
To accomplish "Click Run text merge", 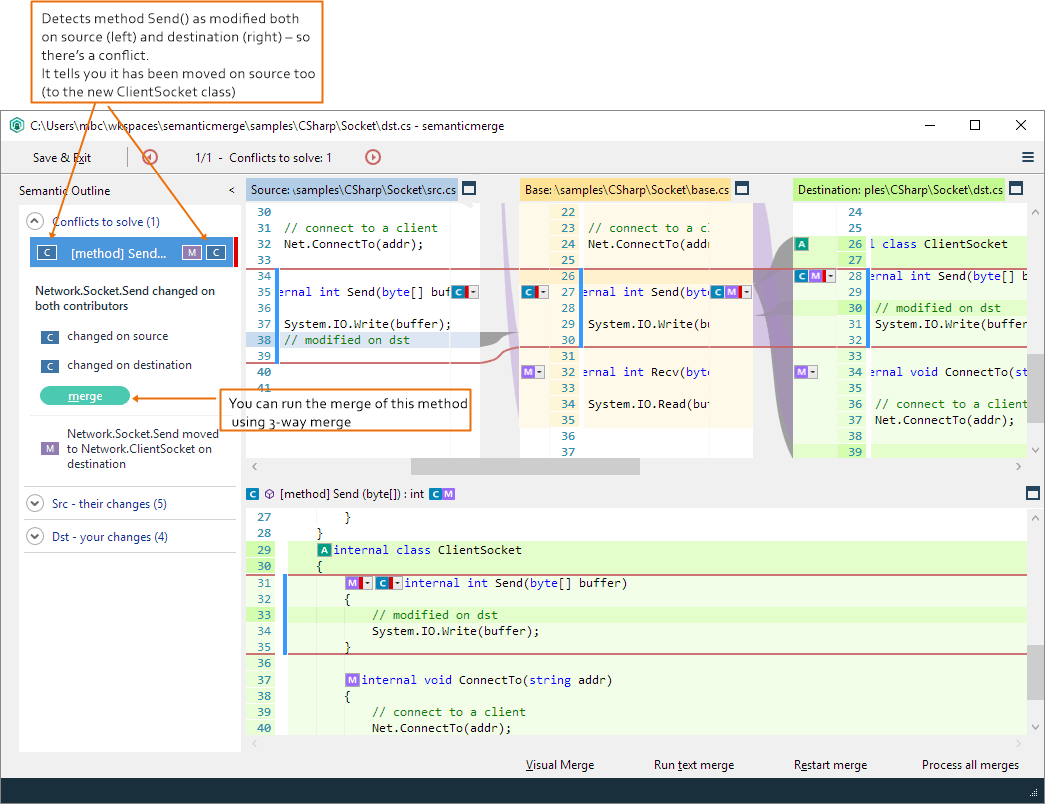I will click(x=694, y=765).
